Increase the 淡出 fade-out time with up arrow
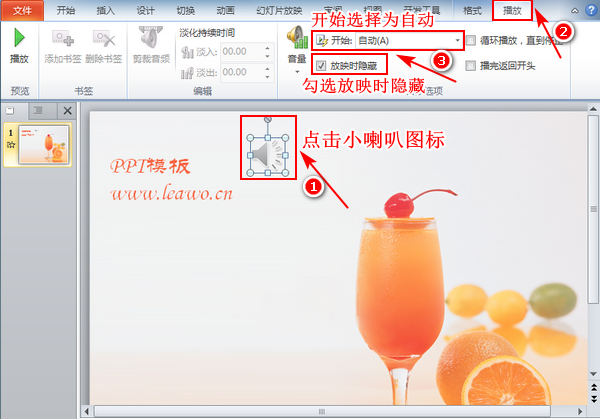600x419 pixels. 267,68
